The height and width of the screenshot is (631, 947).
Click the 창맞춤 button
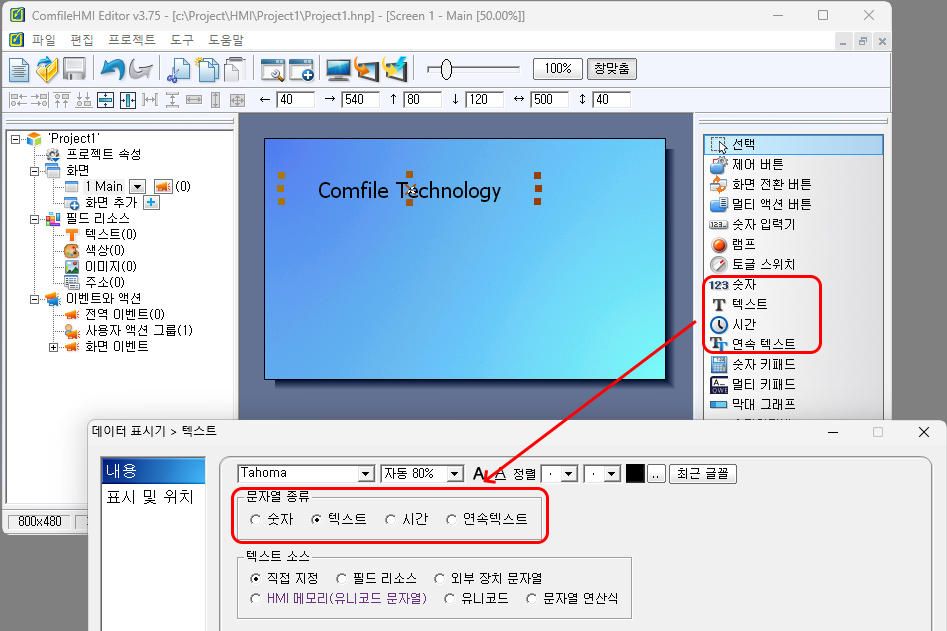(x=614, y=68)
